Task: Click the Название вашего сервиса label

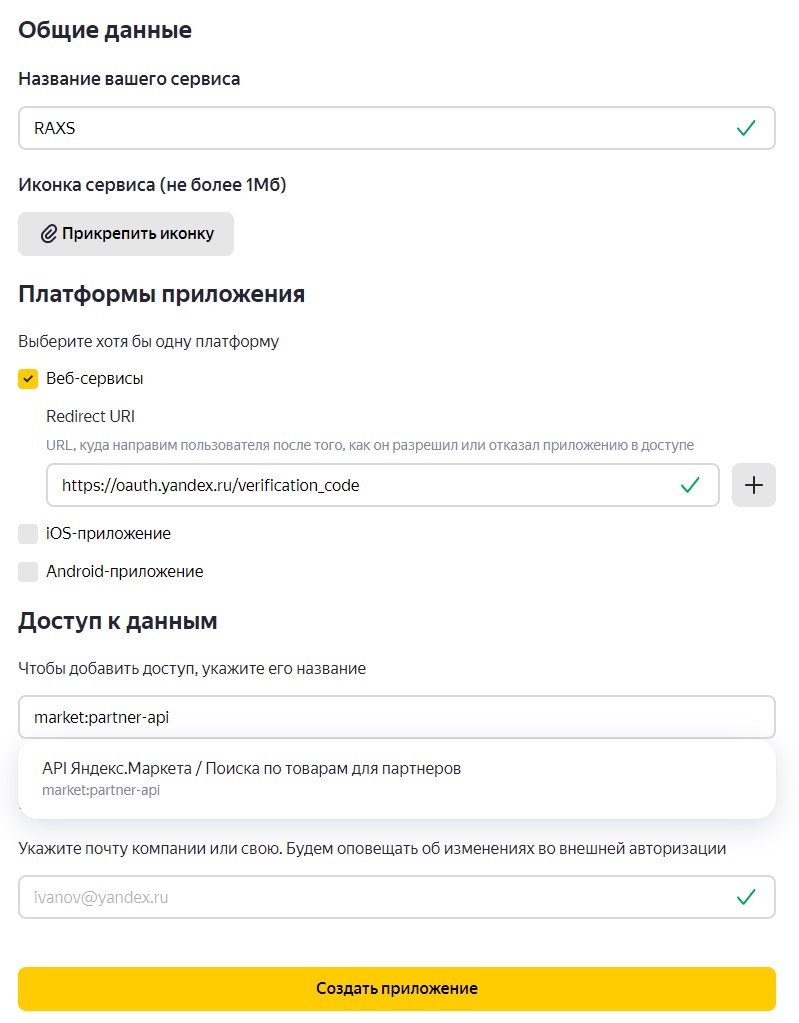Action: [x=129, y=78]
